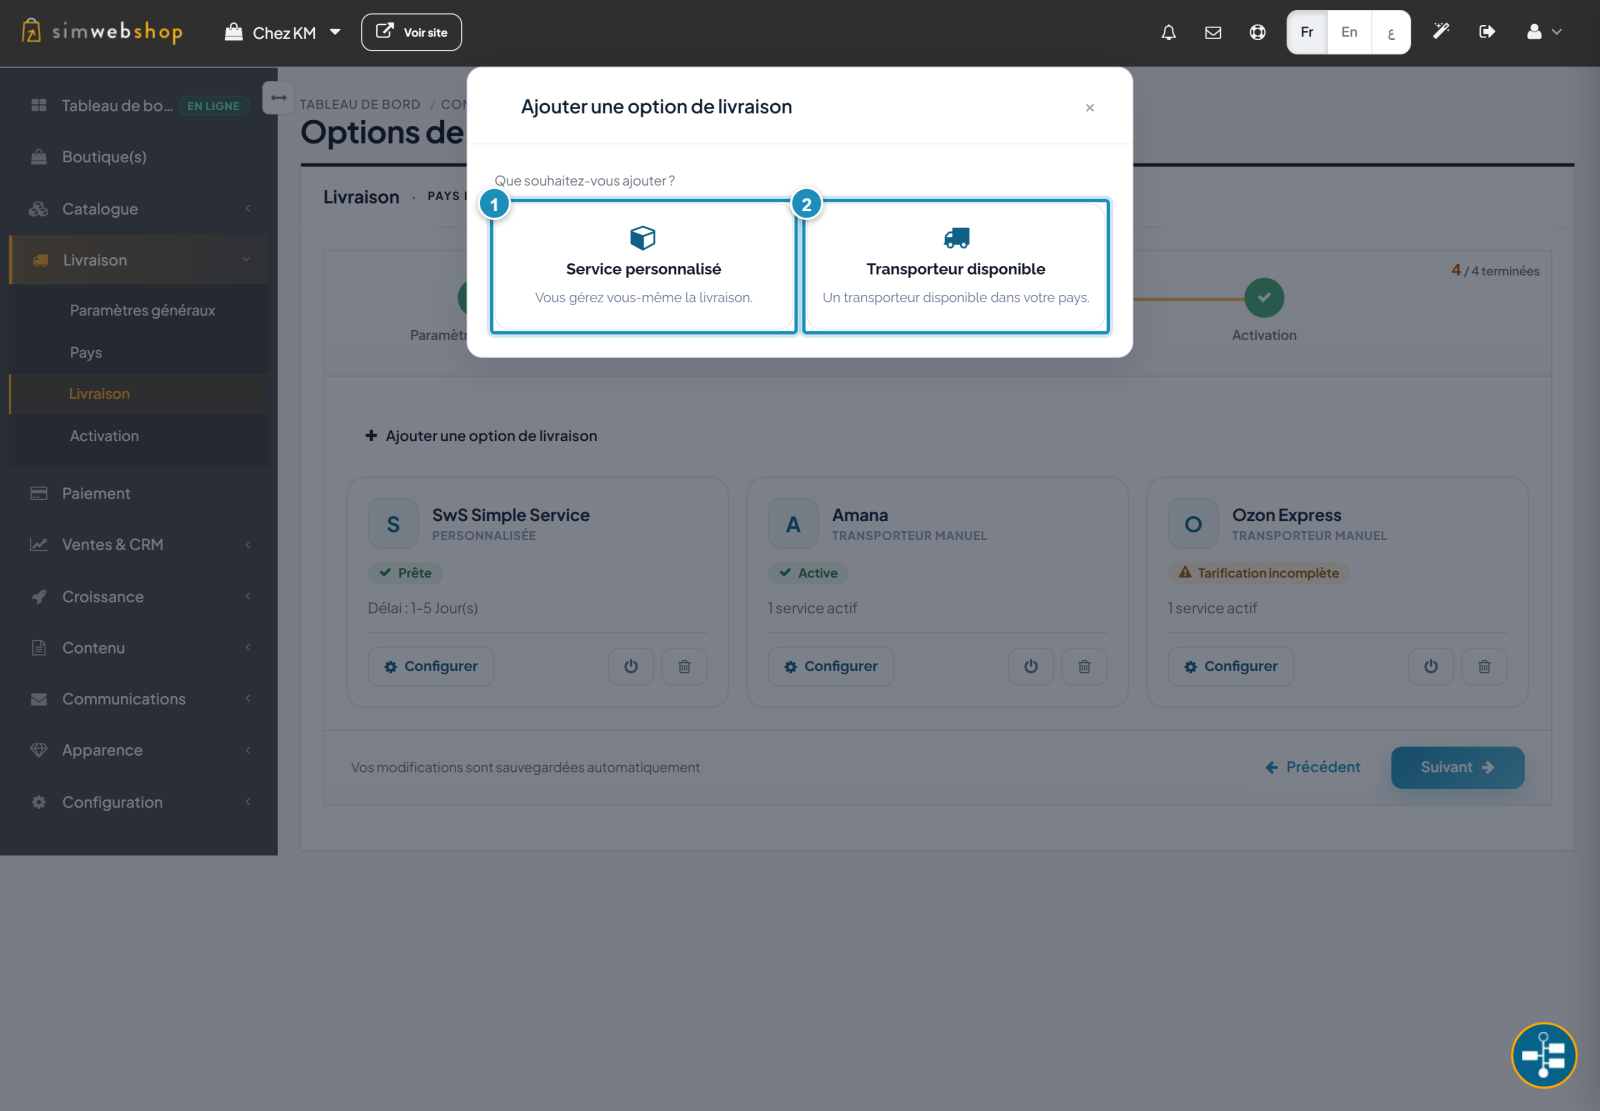
Task: Open the floating workflow diagram button
Action: pos(1543,1055)
